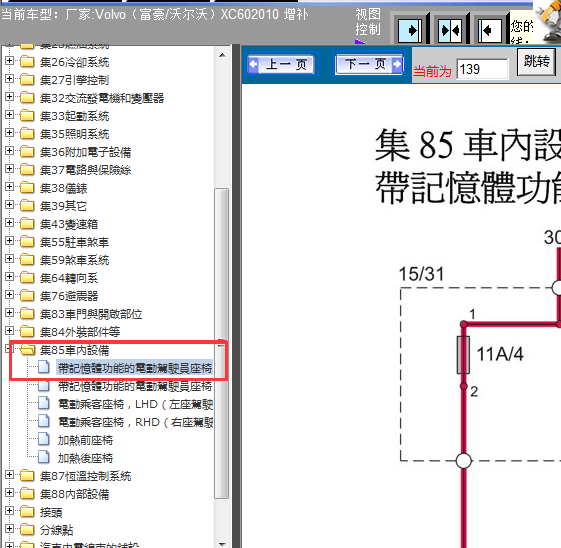This screenshot has width=561, height=548.
Task: Expand the 集55駐車煞車 folder
Action: (x=9, y=241)
